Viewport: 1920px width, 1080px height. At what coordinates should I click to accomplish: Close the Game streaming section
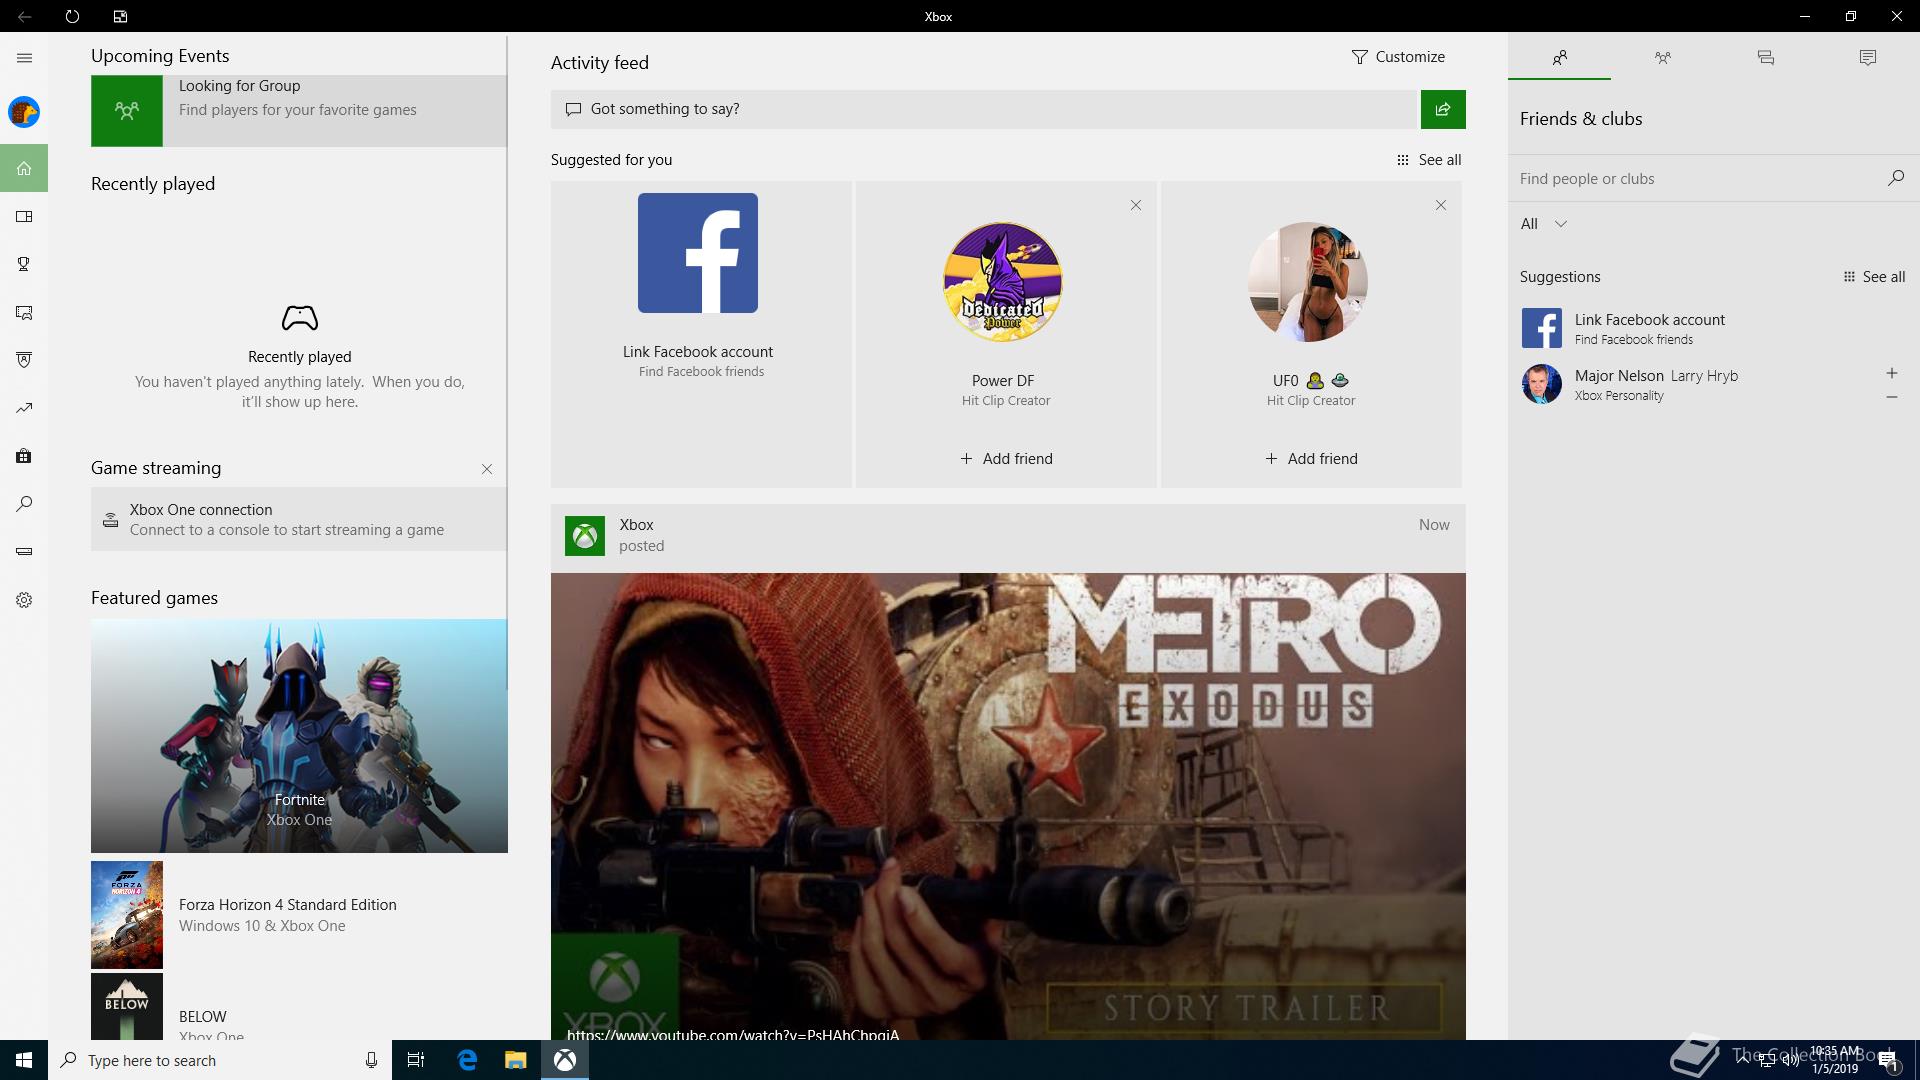[x=487, y=469]
